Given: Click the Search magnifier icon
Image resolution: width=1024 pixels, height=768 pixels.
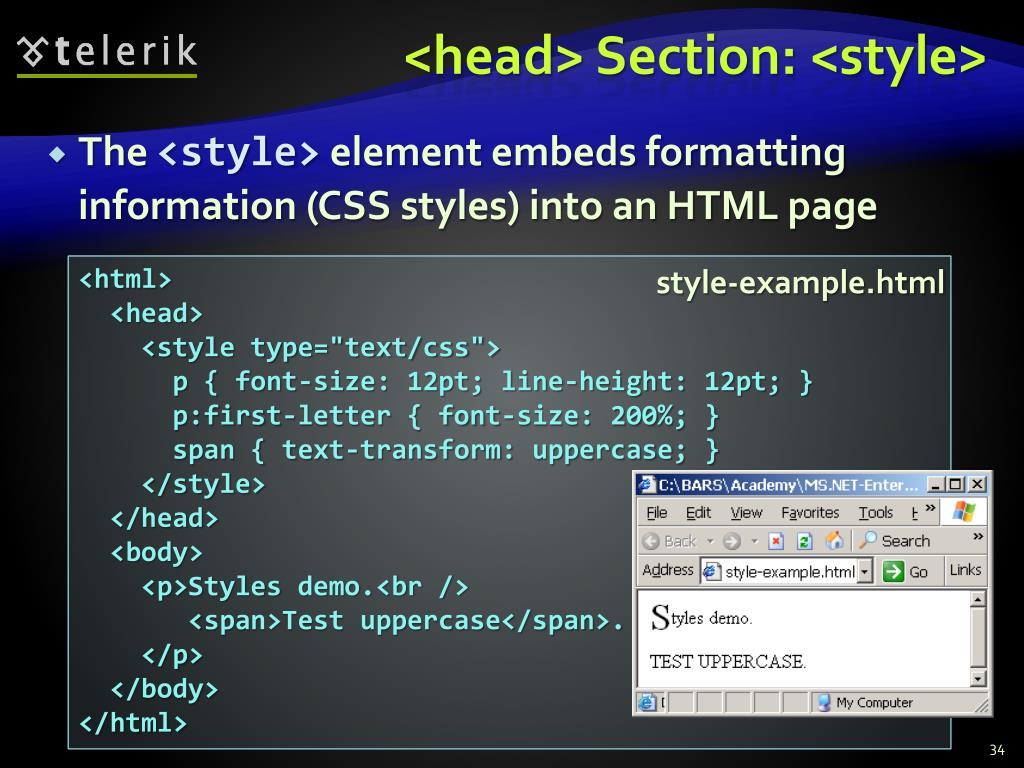Looking at the screenshot, I should [x=867, y=539].
